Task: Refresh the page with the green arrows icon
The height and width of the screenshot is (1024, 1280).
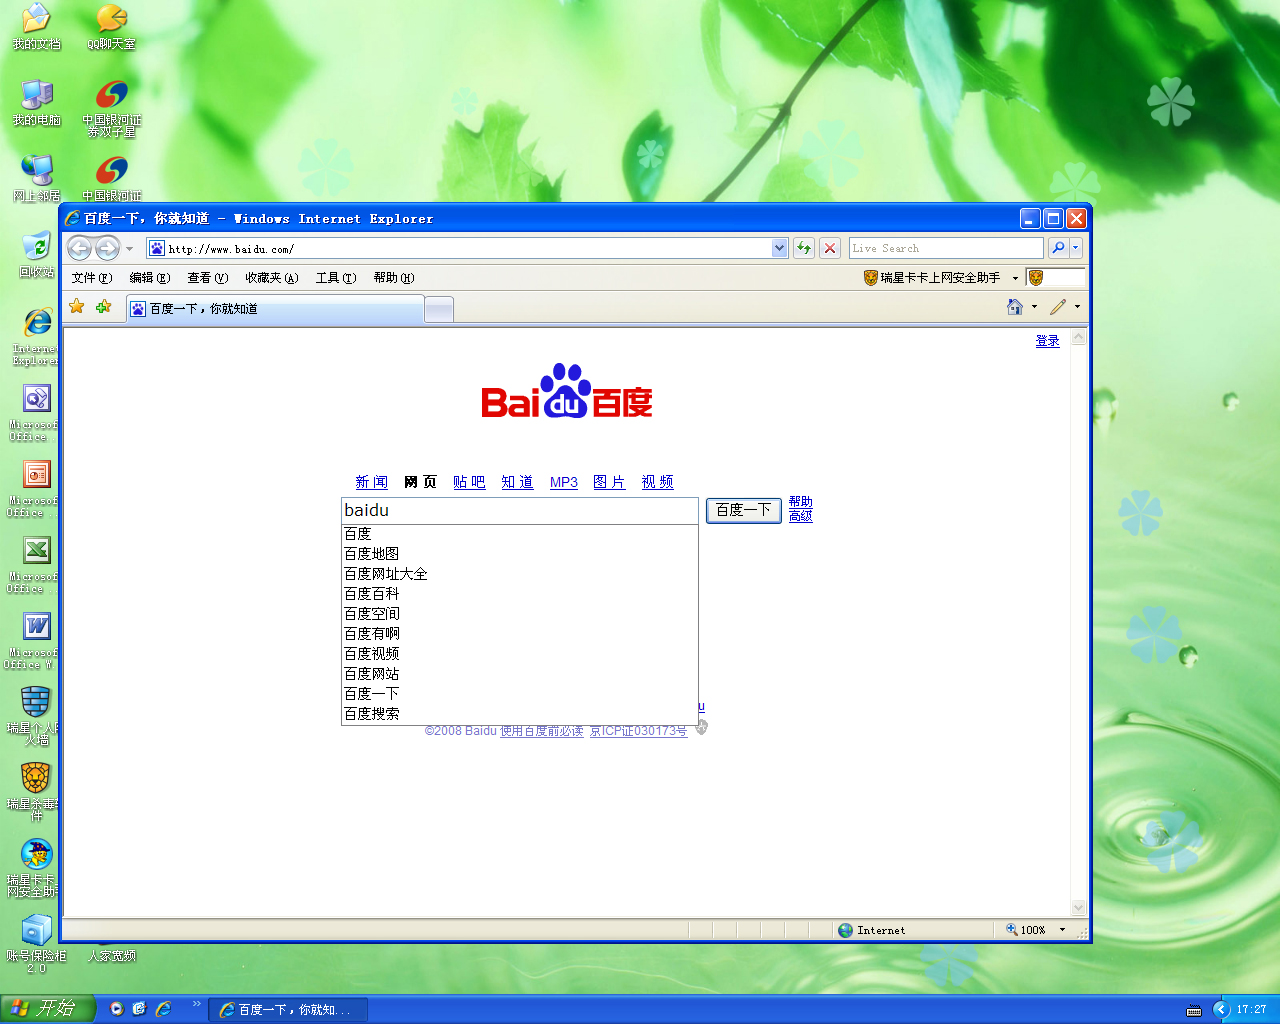Action: click(x=804, y=248)
